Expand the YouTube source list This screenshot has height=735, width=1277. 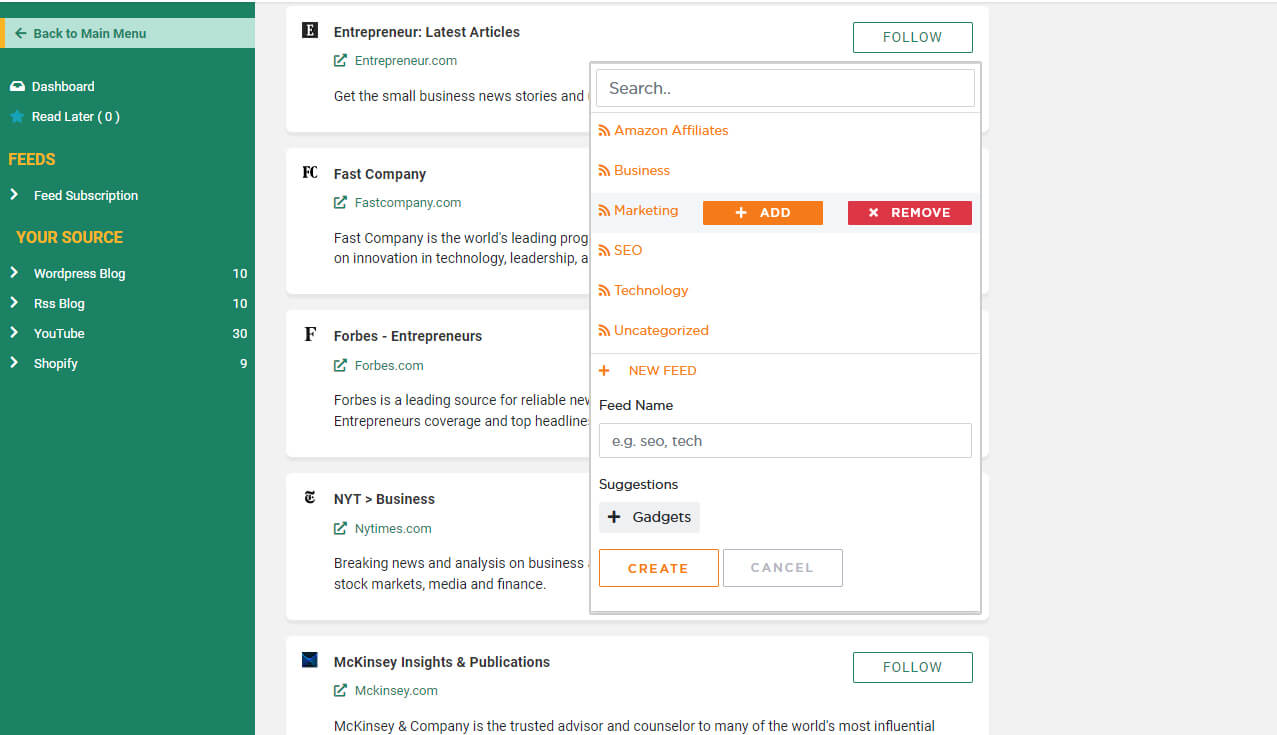pyautogui.click(x=127, y=333)
